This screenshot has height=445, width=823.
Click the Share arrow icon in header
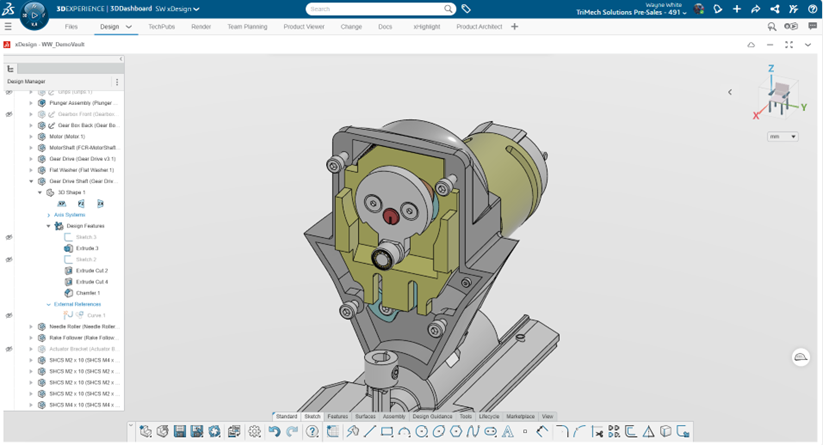point(755,9)
